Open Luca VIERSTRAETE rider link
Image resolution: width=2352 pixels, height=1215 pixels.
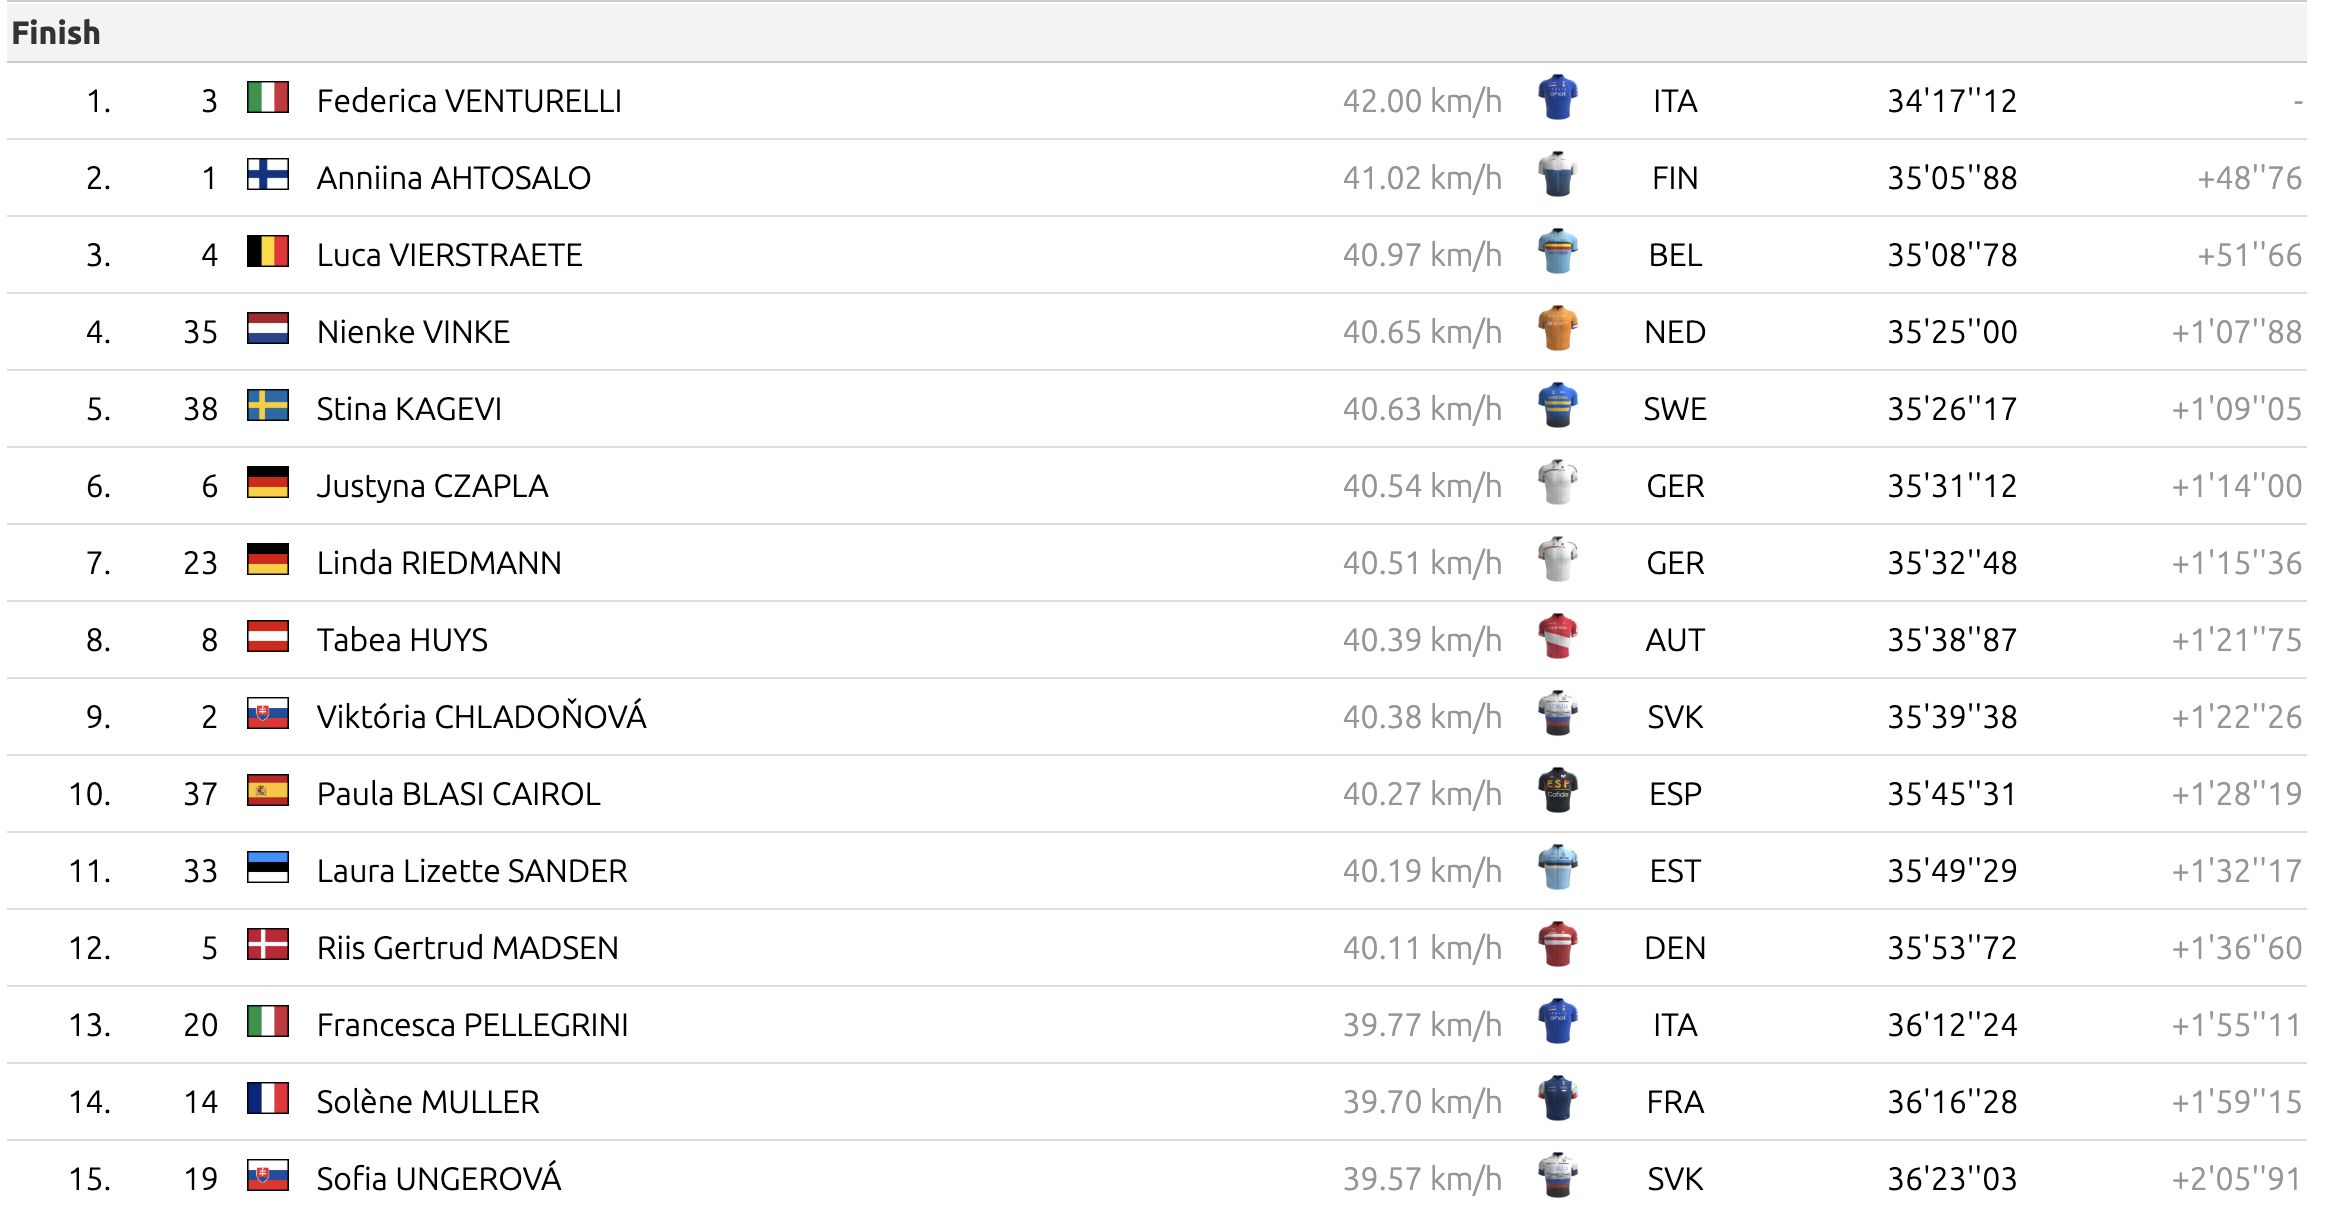449,255
